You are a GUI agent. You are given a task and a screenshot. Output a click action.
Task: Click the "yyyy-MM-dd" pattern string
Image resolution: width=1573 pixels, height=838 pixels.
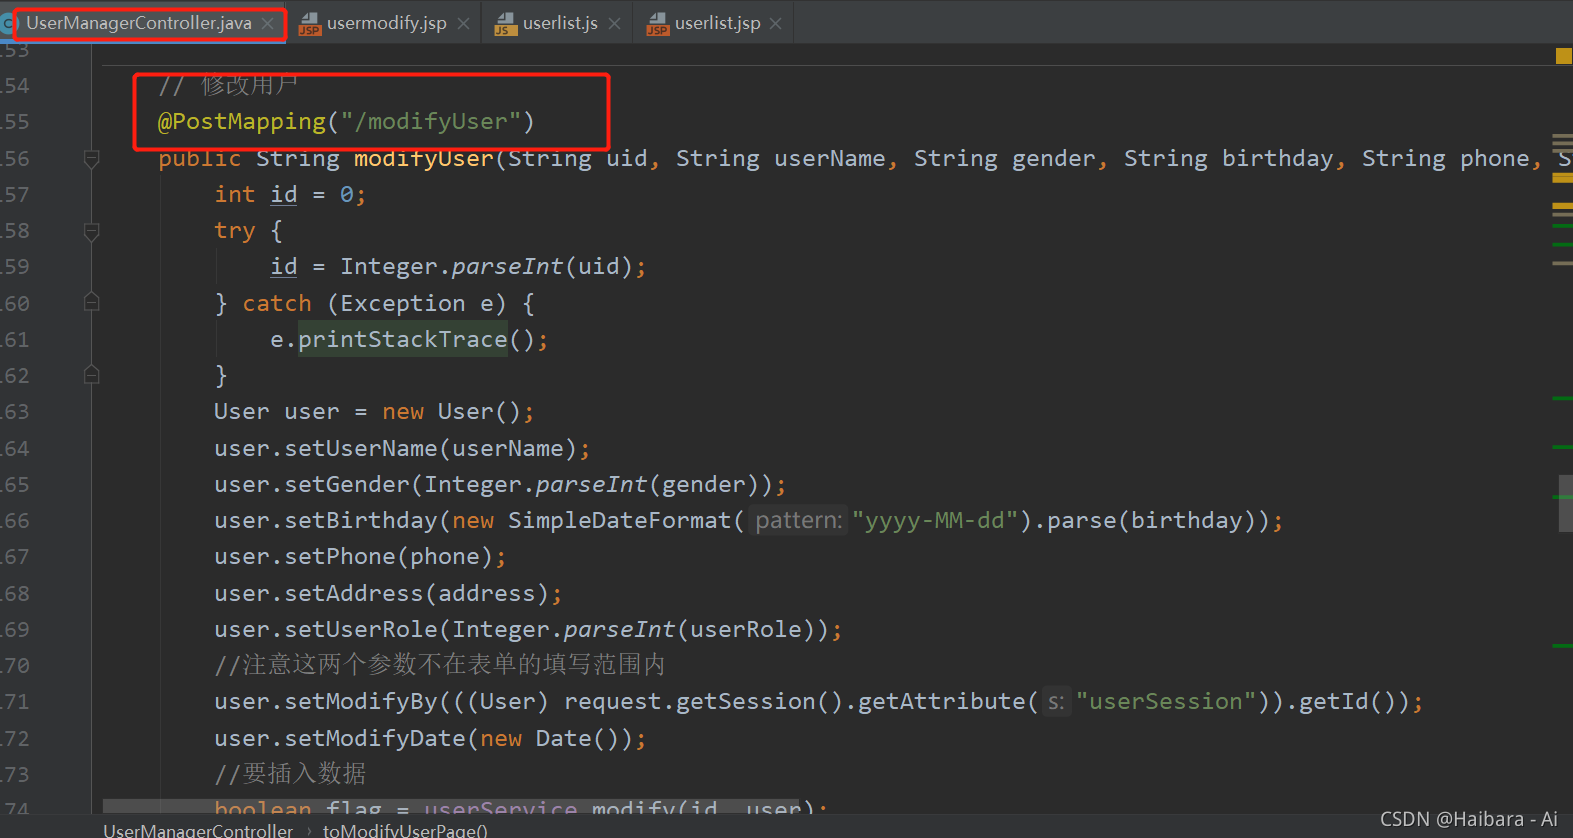[x=935, y=521]
